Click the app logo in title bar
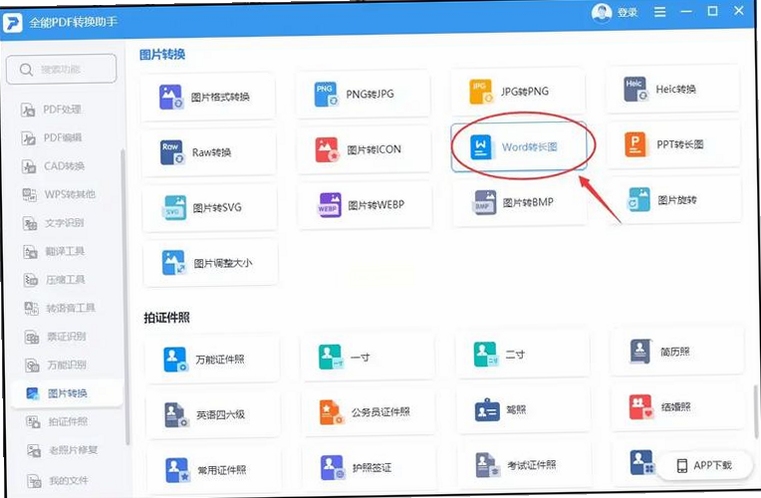761x498 pixels. (x=12, y=22)
